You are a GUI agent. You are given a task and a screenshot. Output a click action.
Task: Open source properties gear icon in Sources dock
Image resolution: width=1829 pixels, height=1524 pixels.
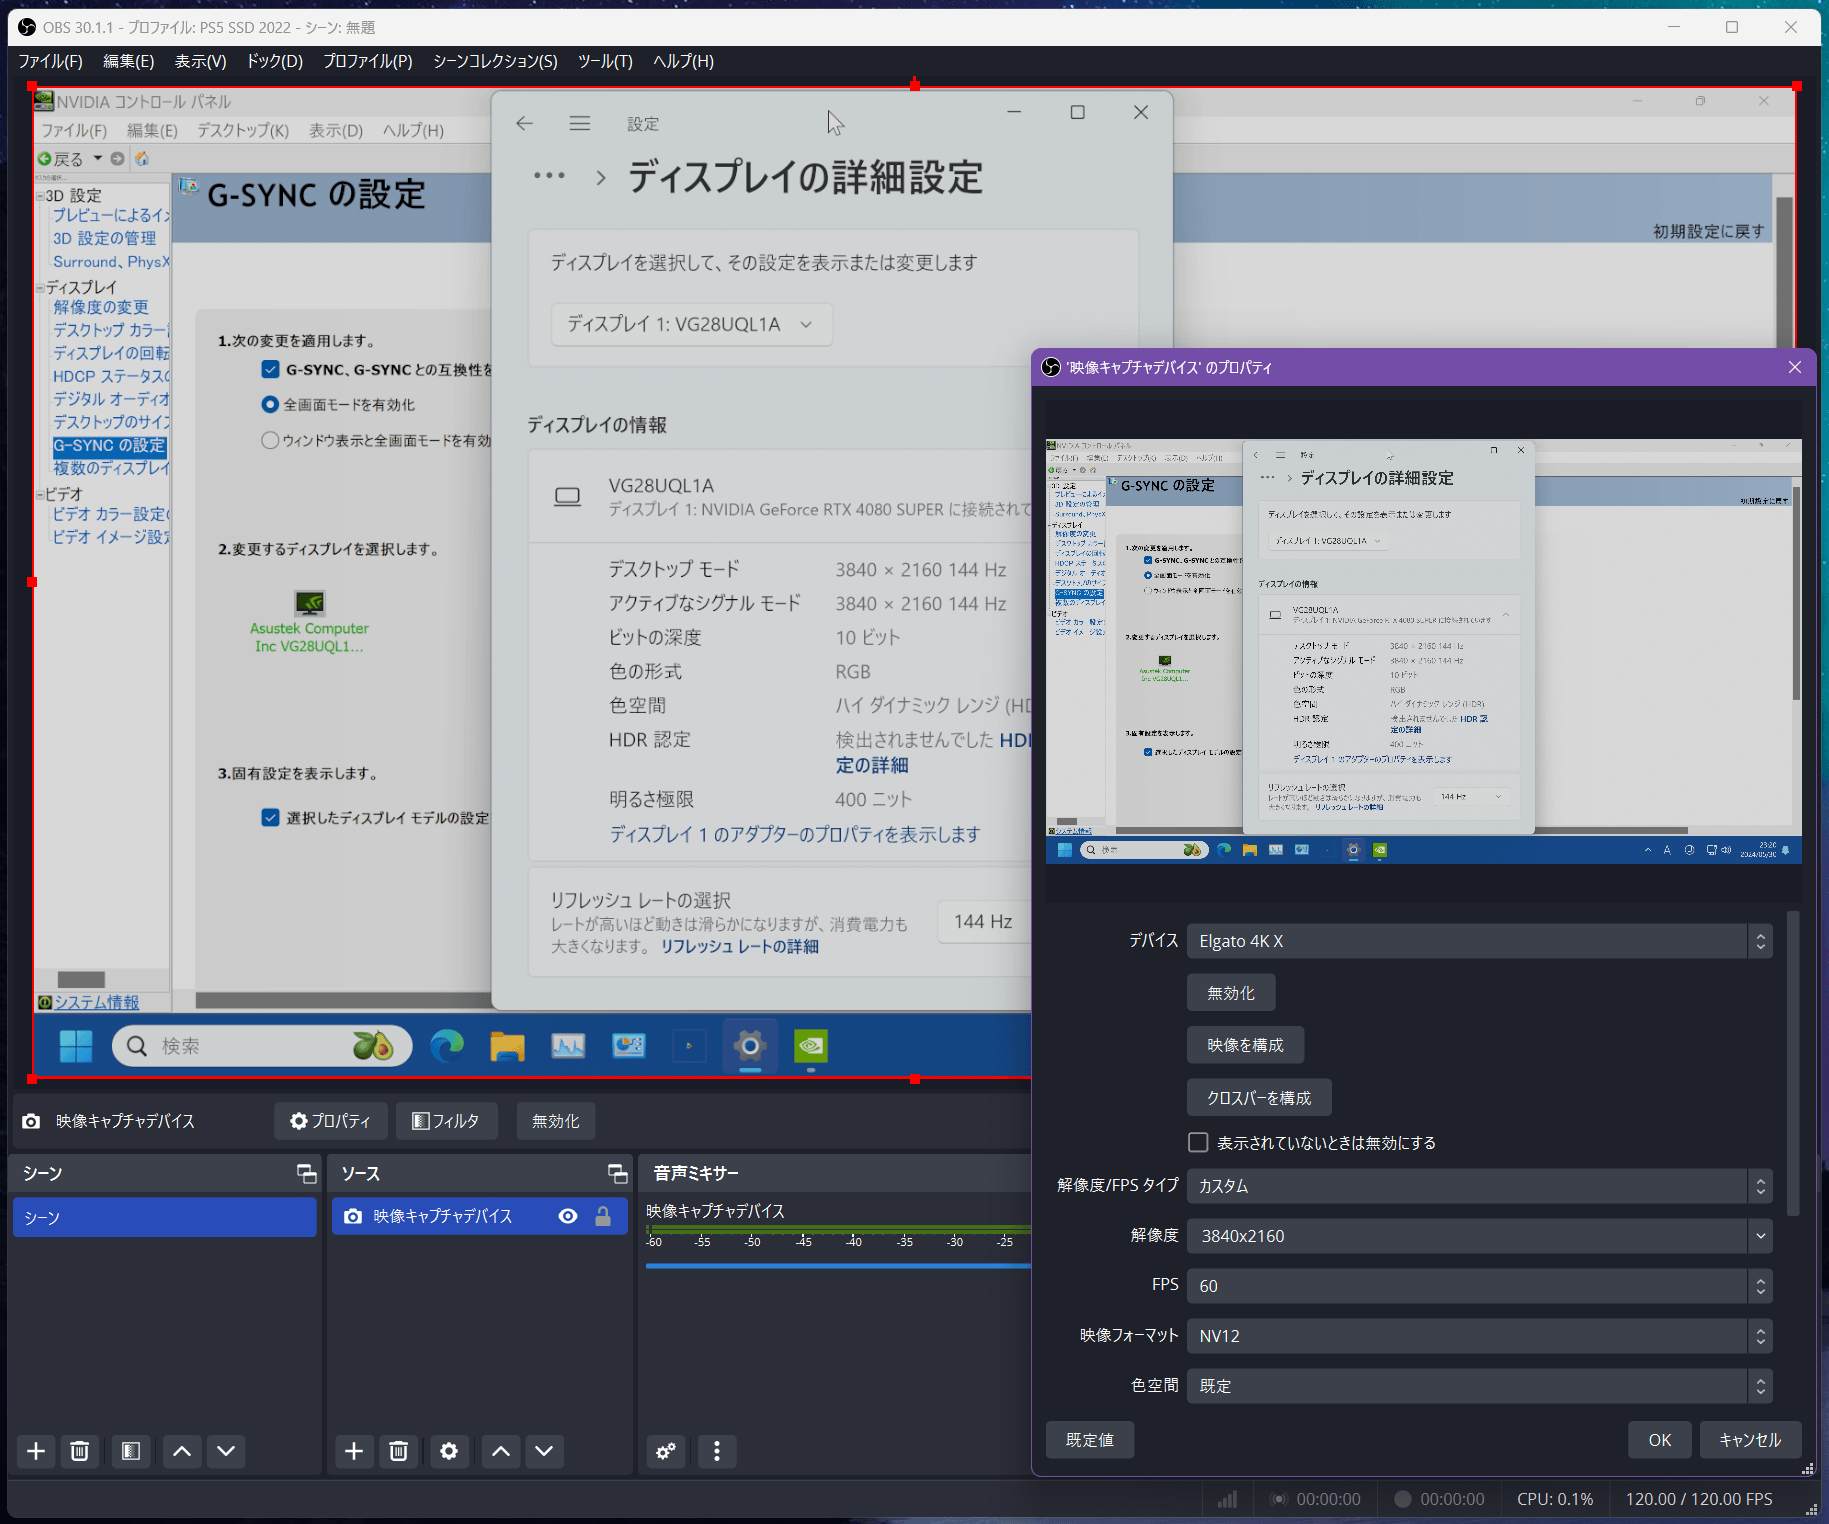pos(449,1451)
